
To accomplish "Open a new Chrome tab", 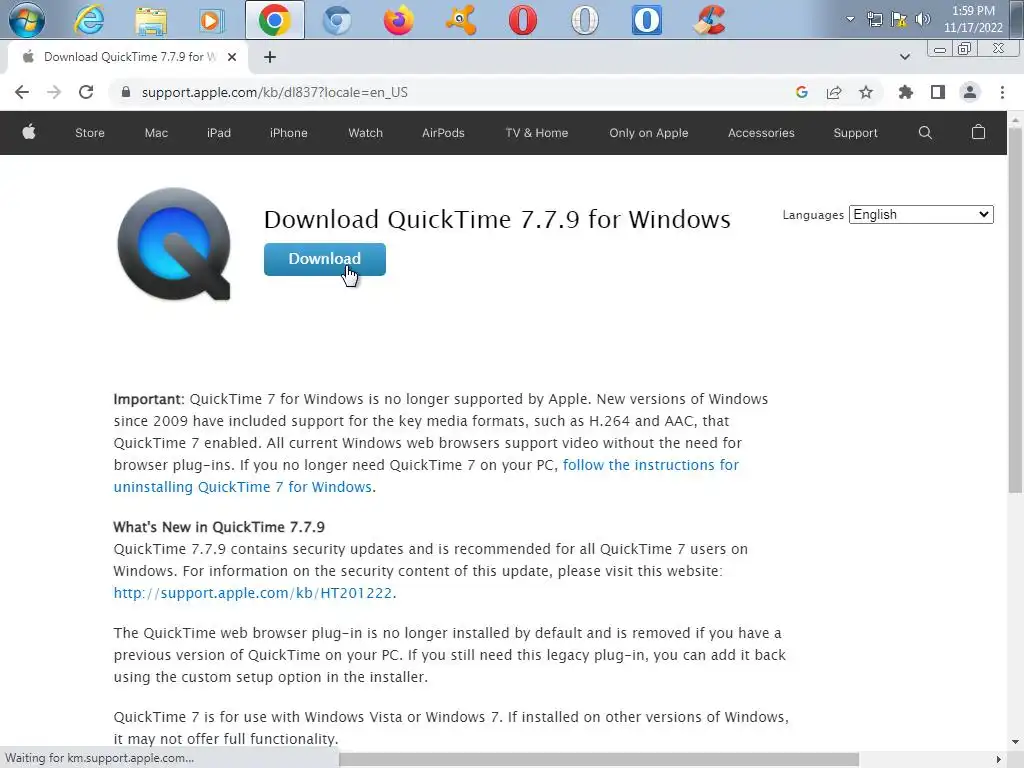I will 270,57.
